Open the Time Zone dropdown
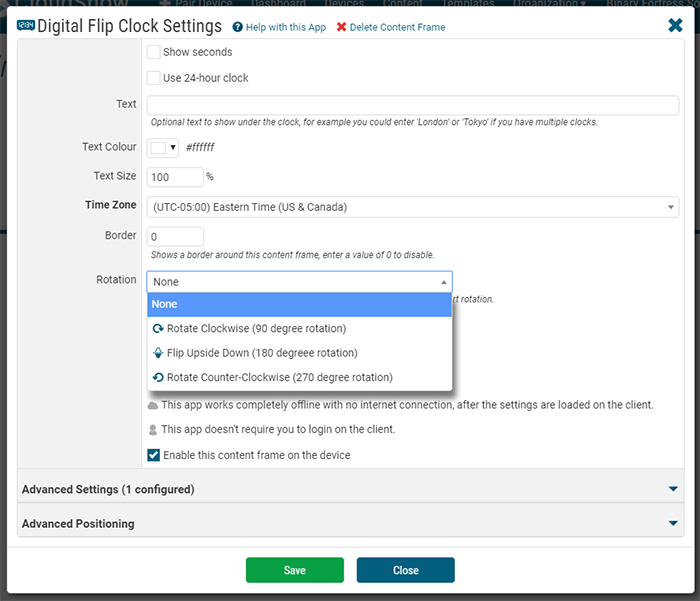700x601 pixels. [x=412, y=207]
